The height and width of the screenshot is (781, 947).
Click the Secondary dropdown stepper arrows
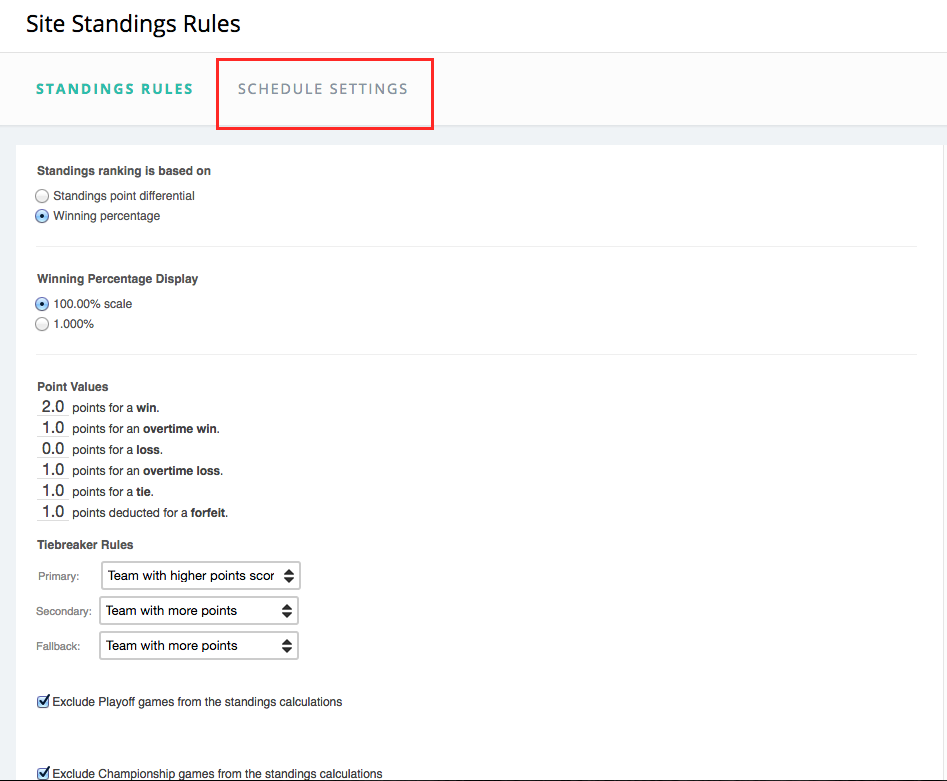click(288, 610)
